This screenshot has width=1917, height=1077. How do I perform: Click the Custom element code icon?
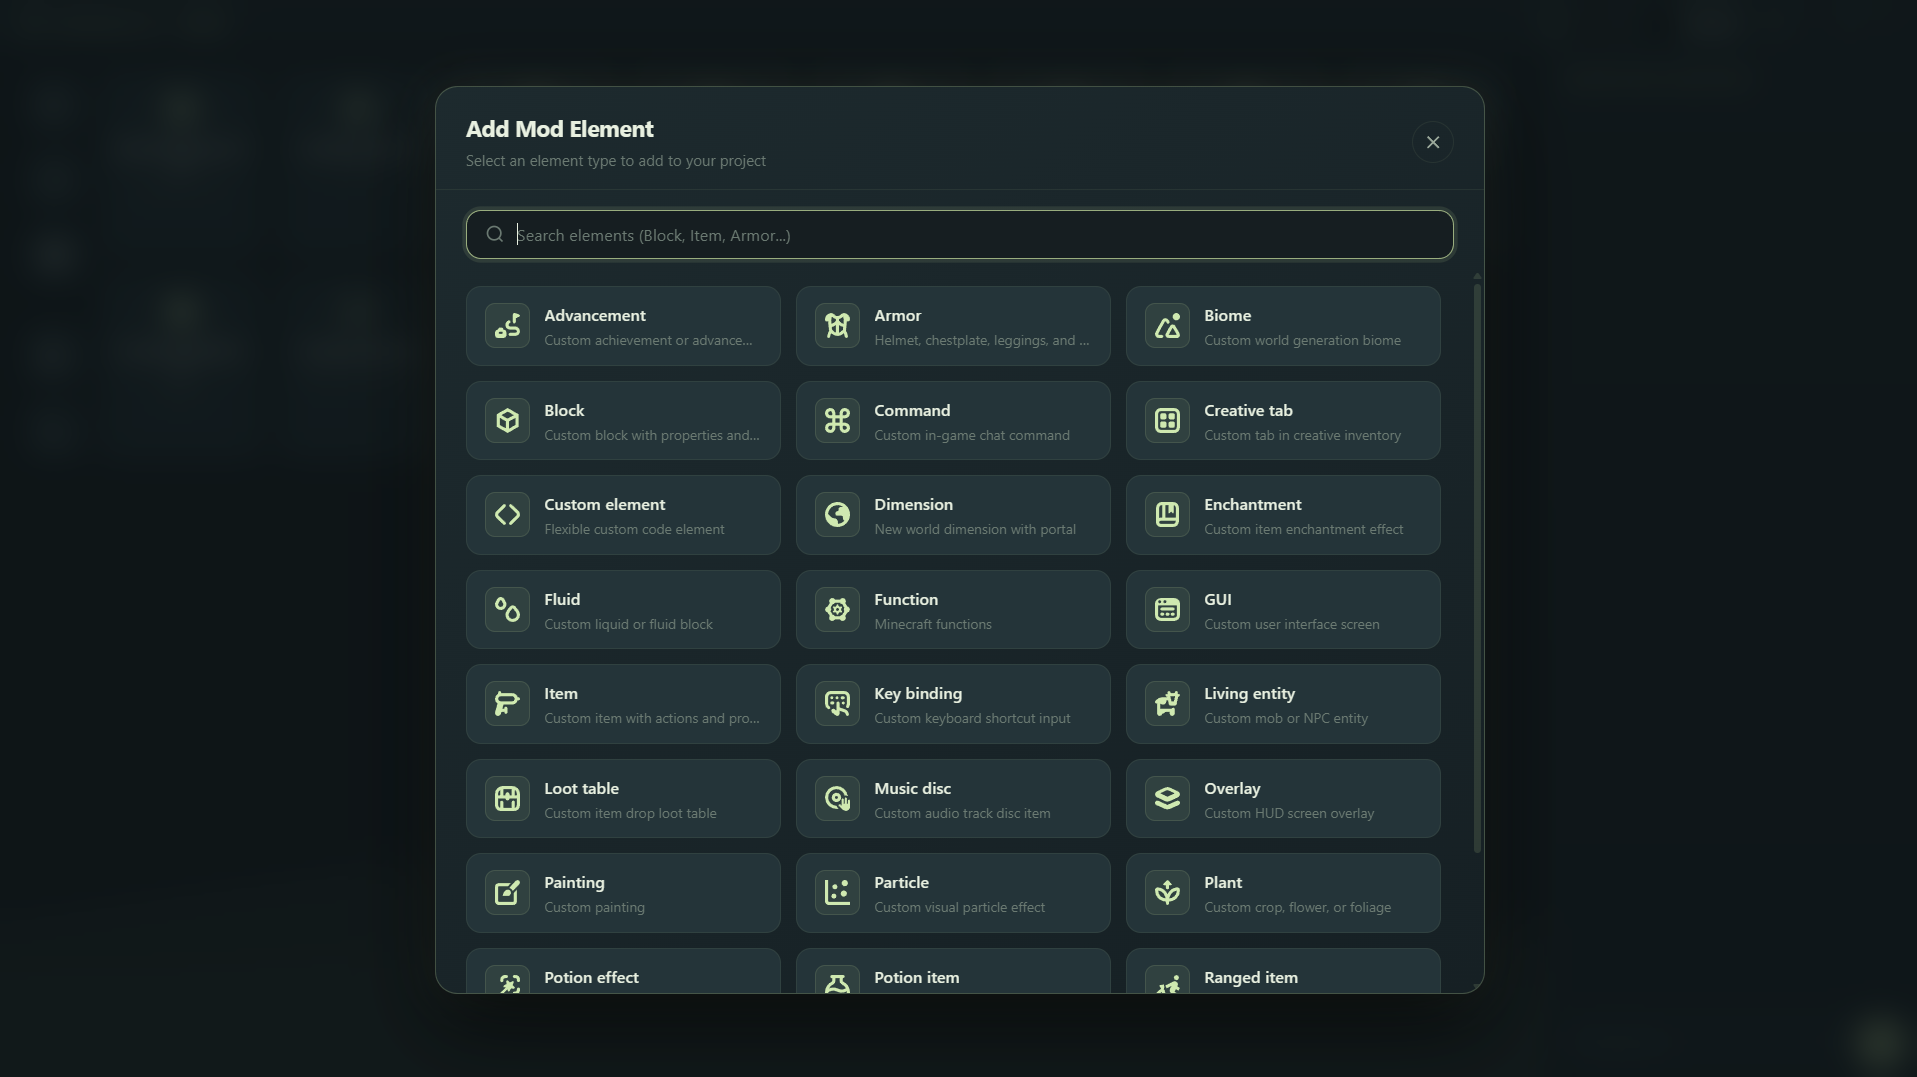[x=507, y=515]
